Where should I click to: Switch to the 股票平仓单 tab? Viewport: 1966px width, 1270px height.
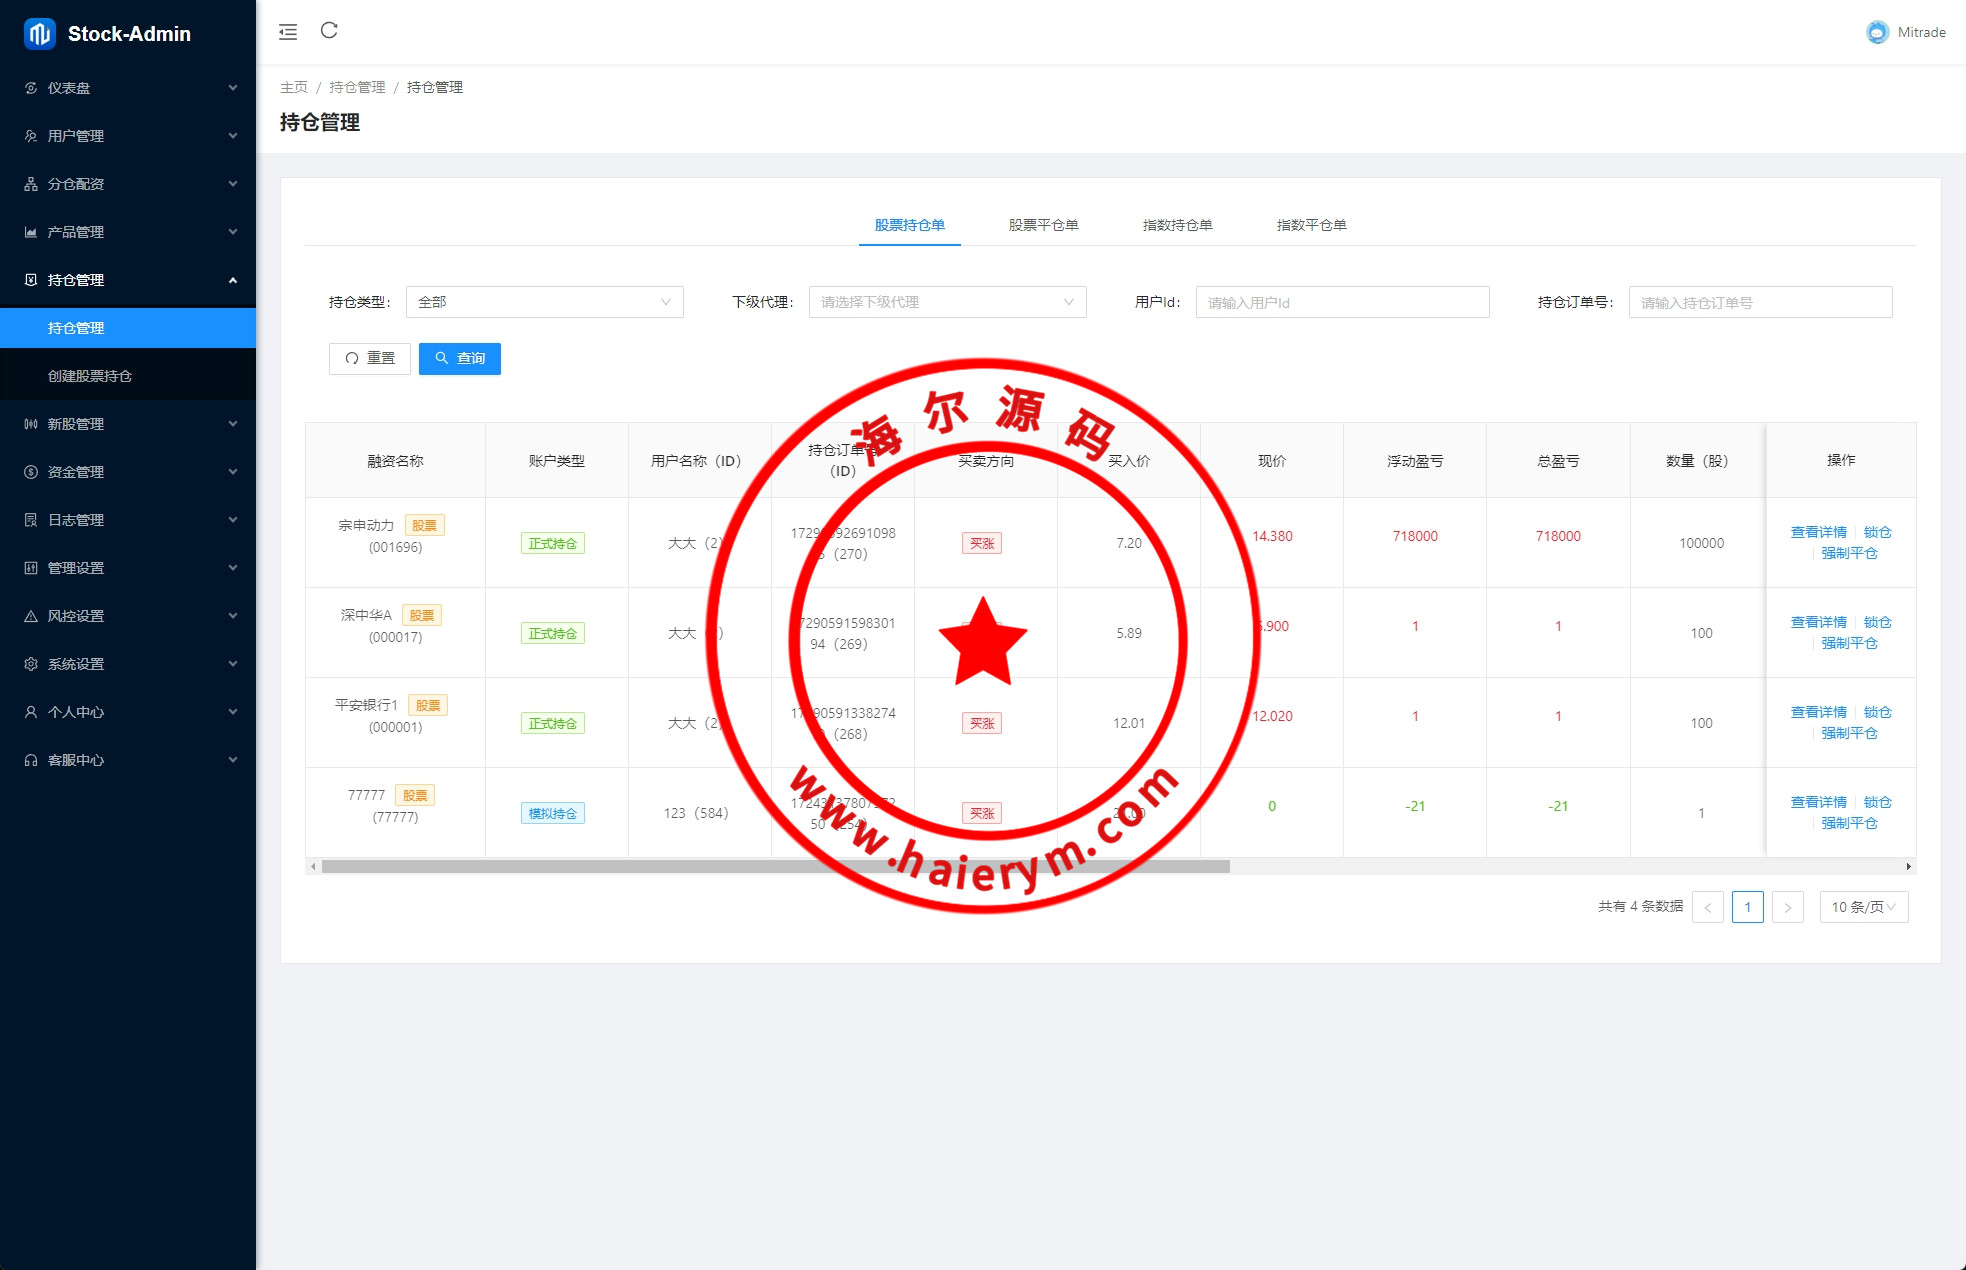pyautogui.click(x=1043, y=225)
